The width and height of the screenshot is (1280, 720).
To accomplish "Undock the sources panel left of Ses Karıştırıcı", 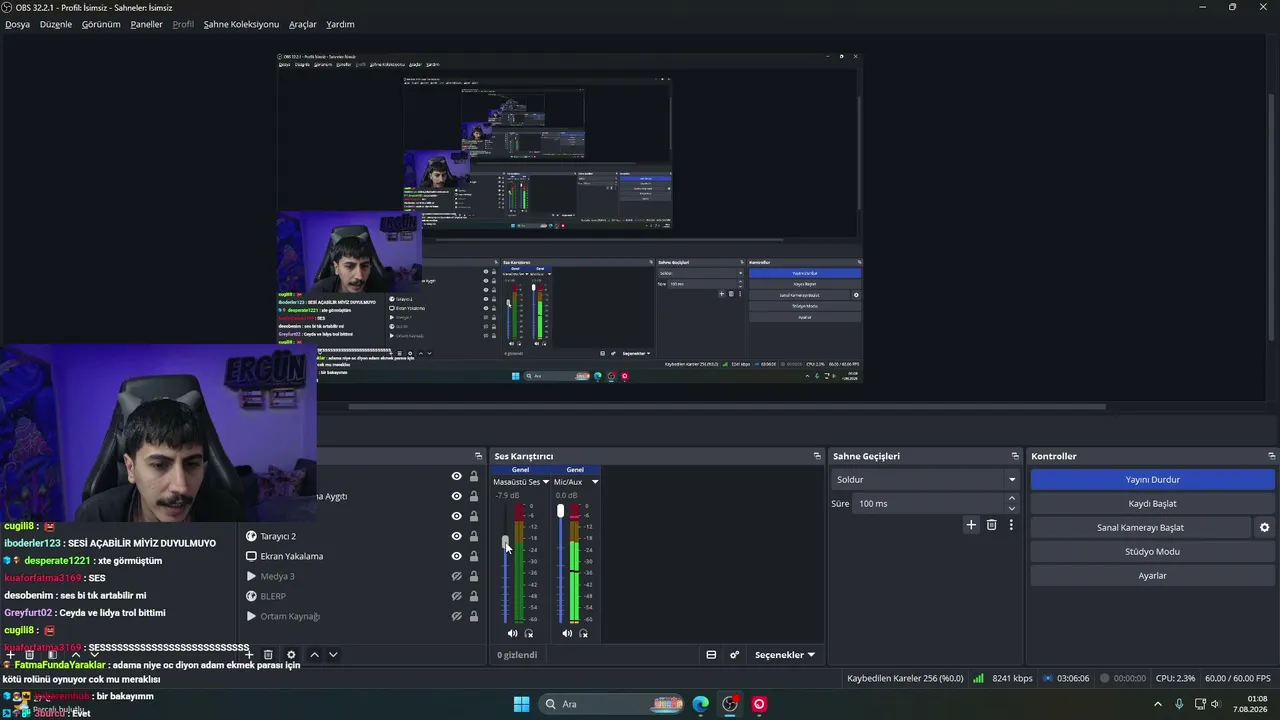I will 478,456.
